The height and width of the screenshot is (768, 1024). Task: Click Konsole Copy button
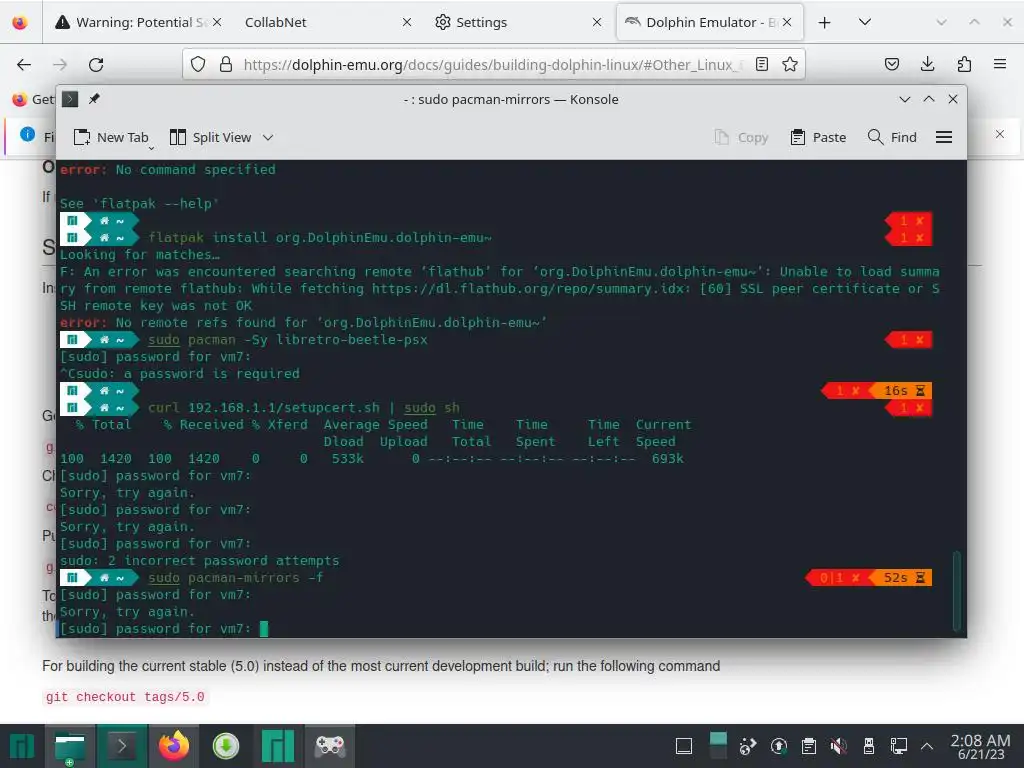click(x=741, y=137)
